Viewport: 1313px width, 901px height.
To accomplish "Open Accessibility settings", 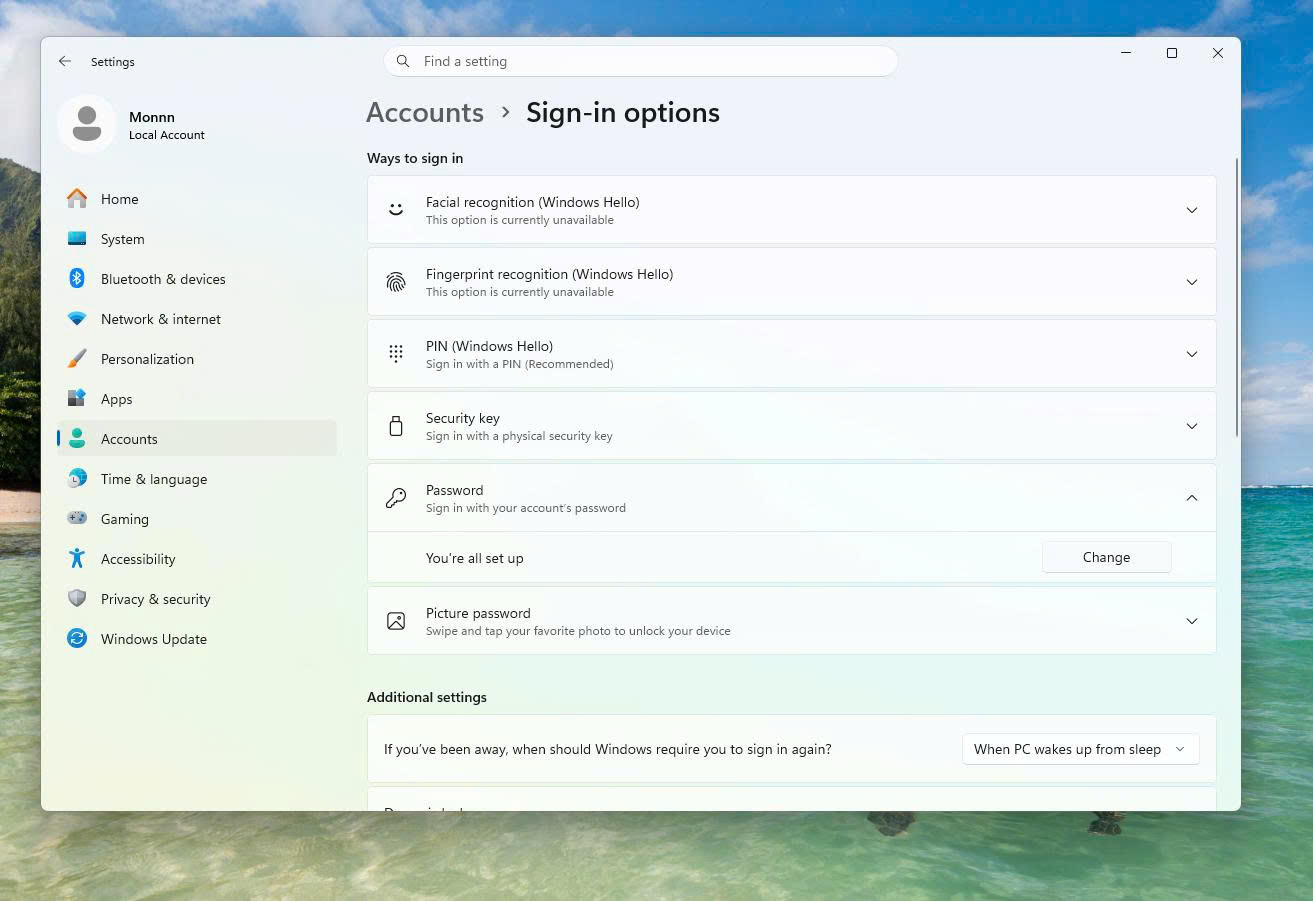I will 197,559.
